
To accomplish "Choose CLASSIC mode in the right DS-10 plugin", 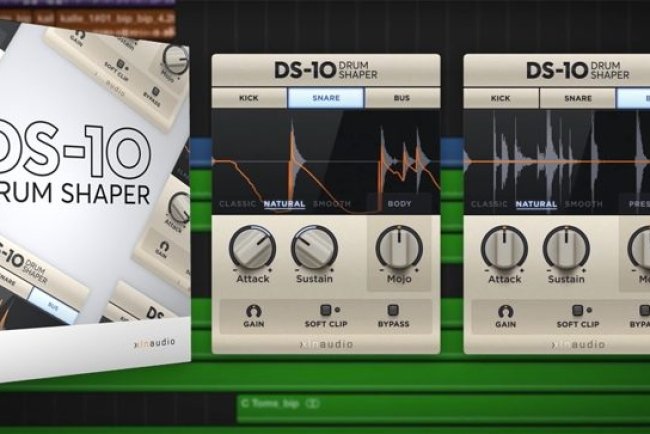I will pyautogui.click(x=489, y=204).
